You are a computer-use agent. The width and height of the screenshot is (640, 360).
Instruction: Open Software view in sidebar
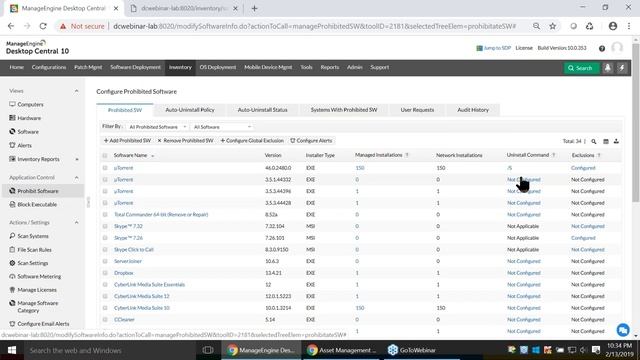[28, 132]
